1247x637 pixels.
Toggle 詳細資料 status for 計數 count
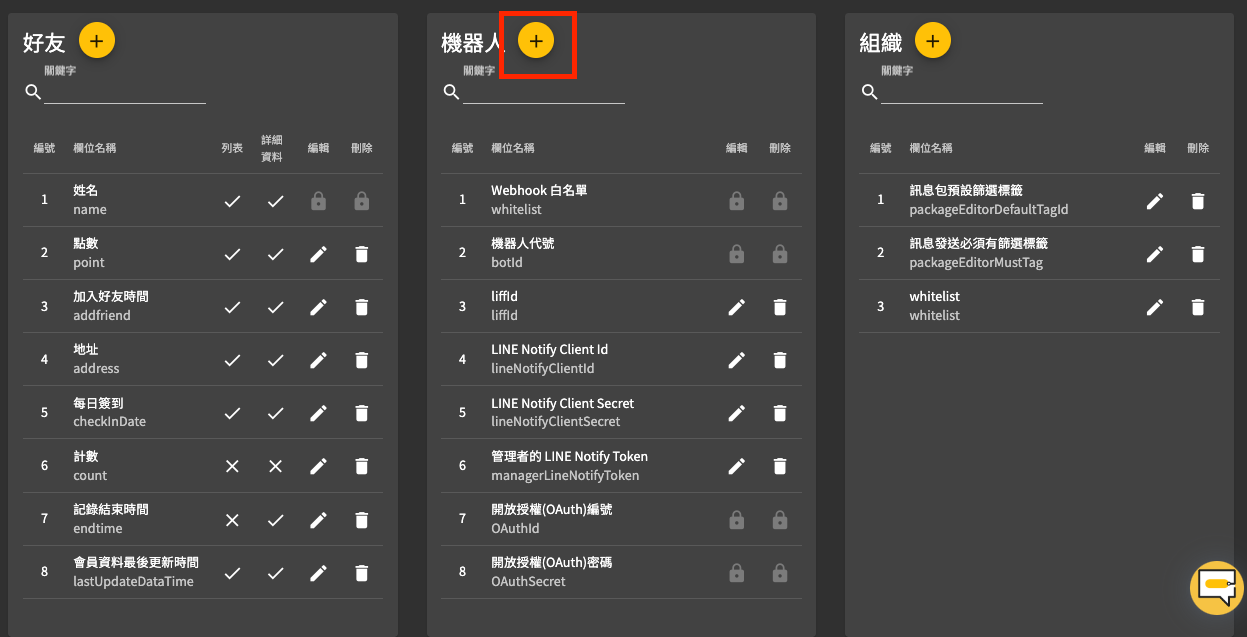pyautogui.click(x=275, y=466)
